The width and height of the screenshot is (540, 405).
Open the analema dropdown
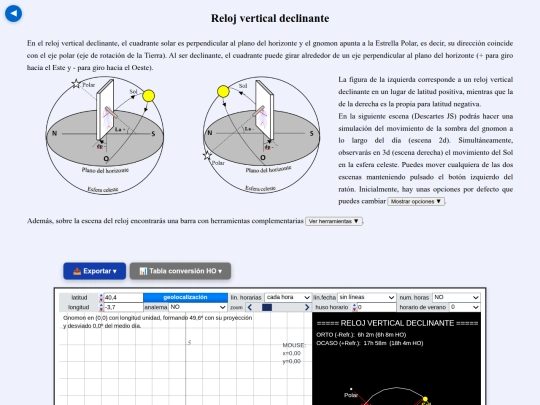(x=198, y=307)
